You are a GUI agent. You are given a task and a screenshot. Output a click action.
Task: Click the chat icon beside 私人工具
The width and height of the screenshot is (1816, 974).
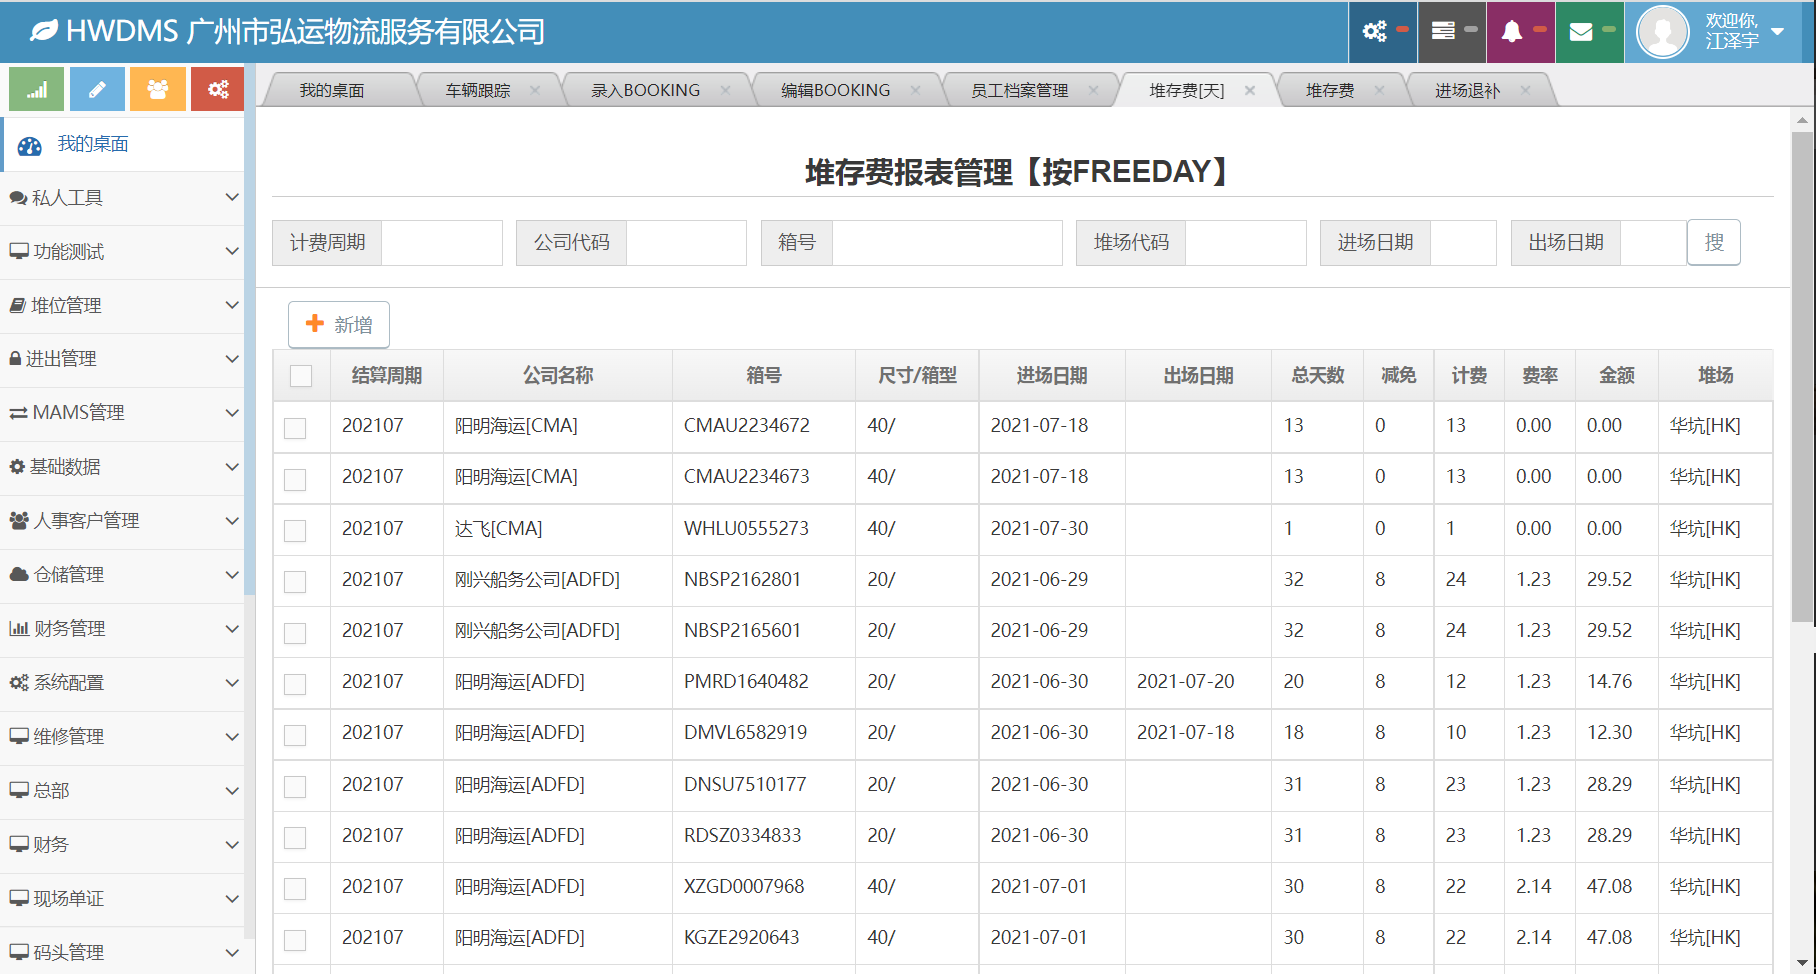tap(18, 198)
